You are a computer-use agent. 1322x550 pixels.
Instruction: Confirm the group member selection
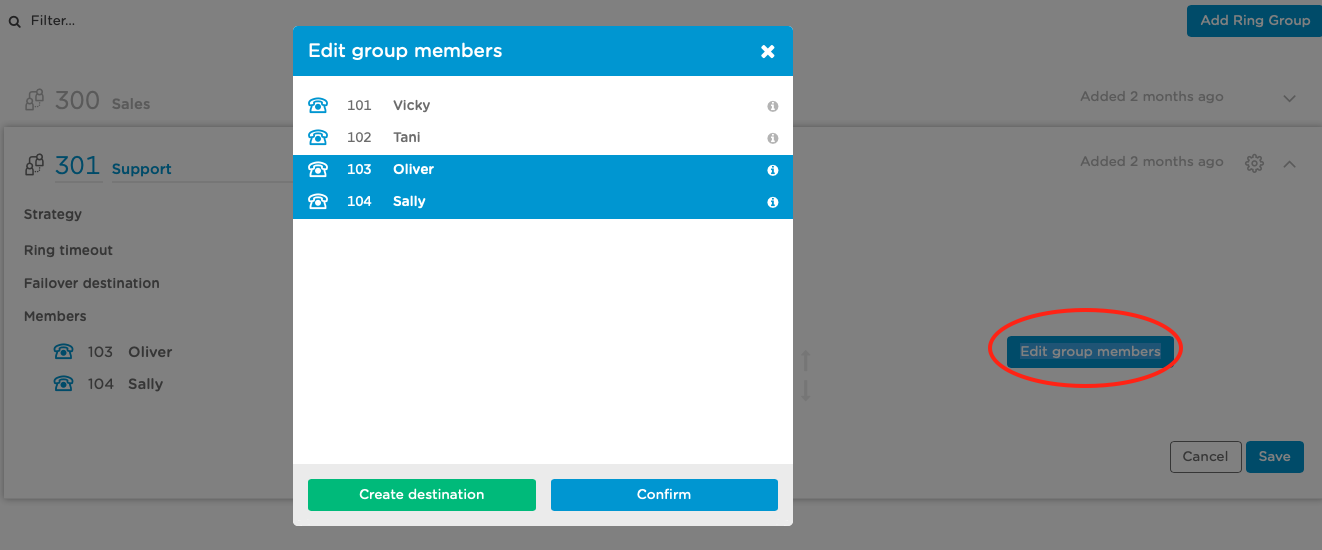pos(664,495)
